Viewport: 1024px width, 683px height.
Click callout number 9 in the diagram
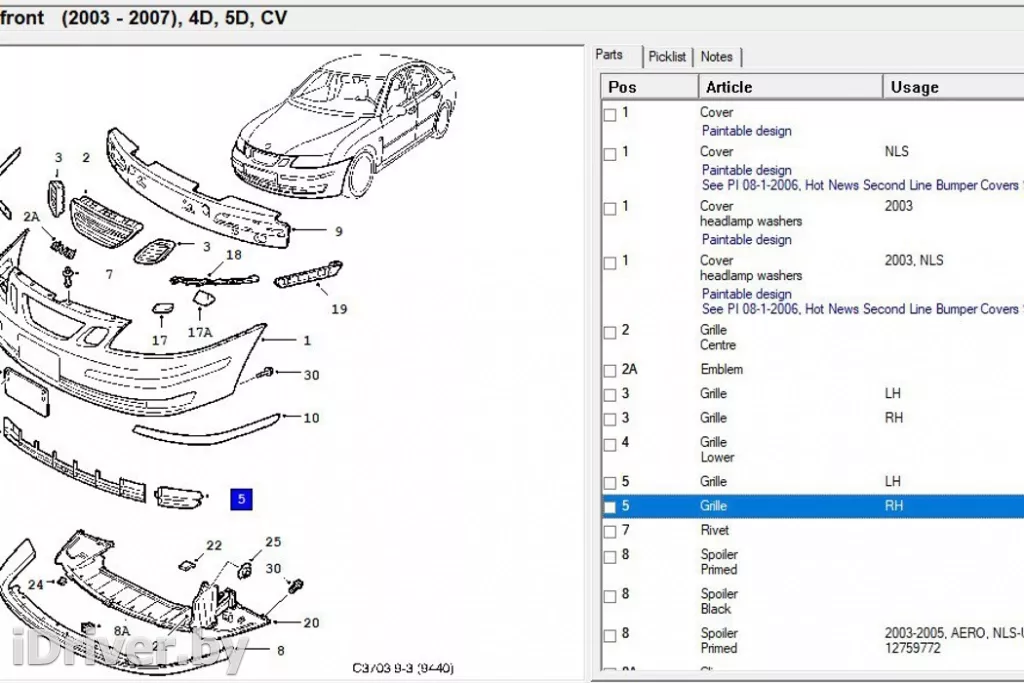(338, 231)
